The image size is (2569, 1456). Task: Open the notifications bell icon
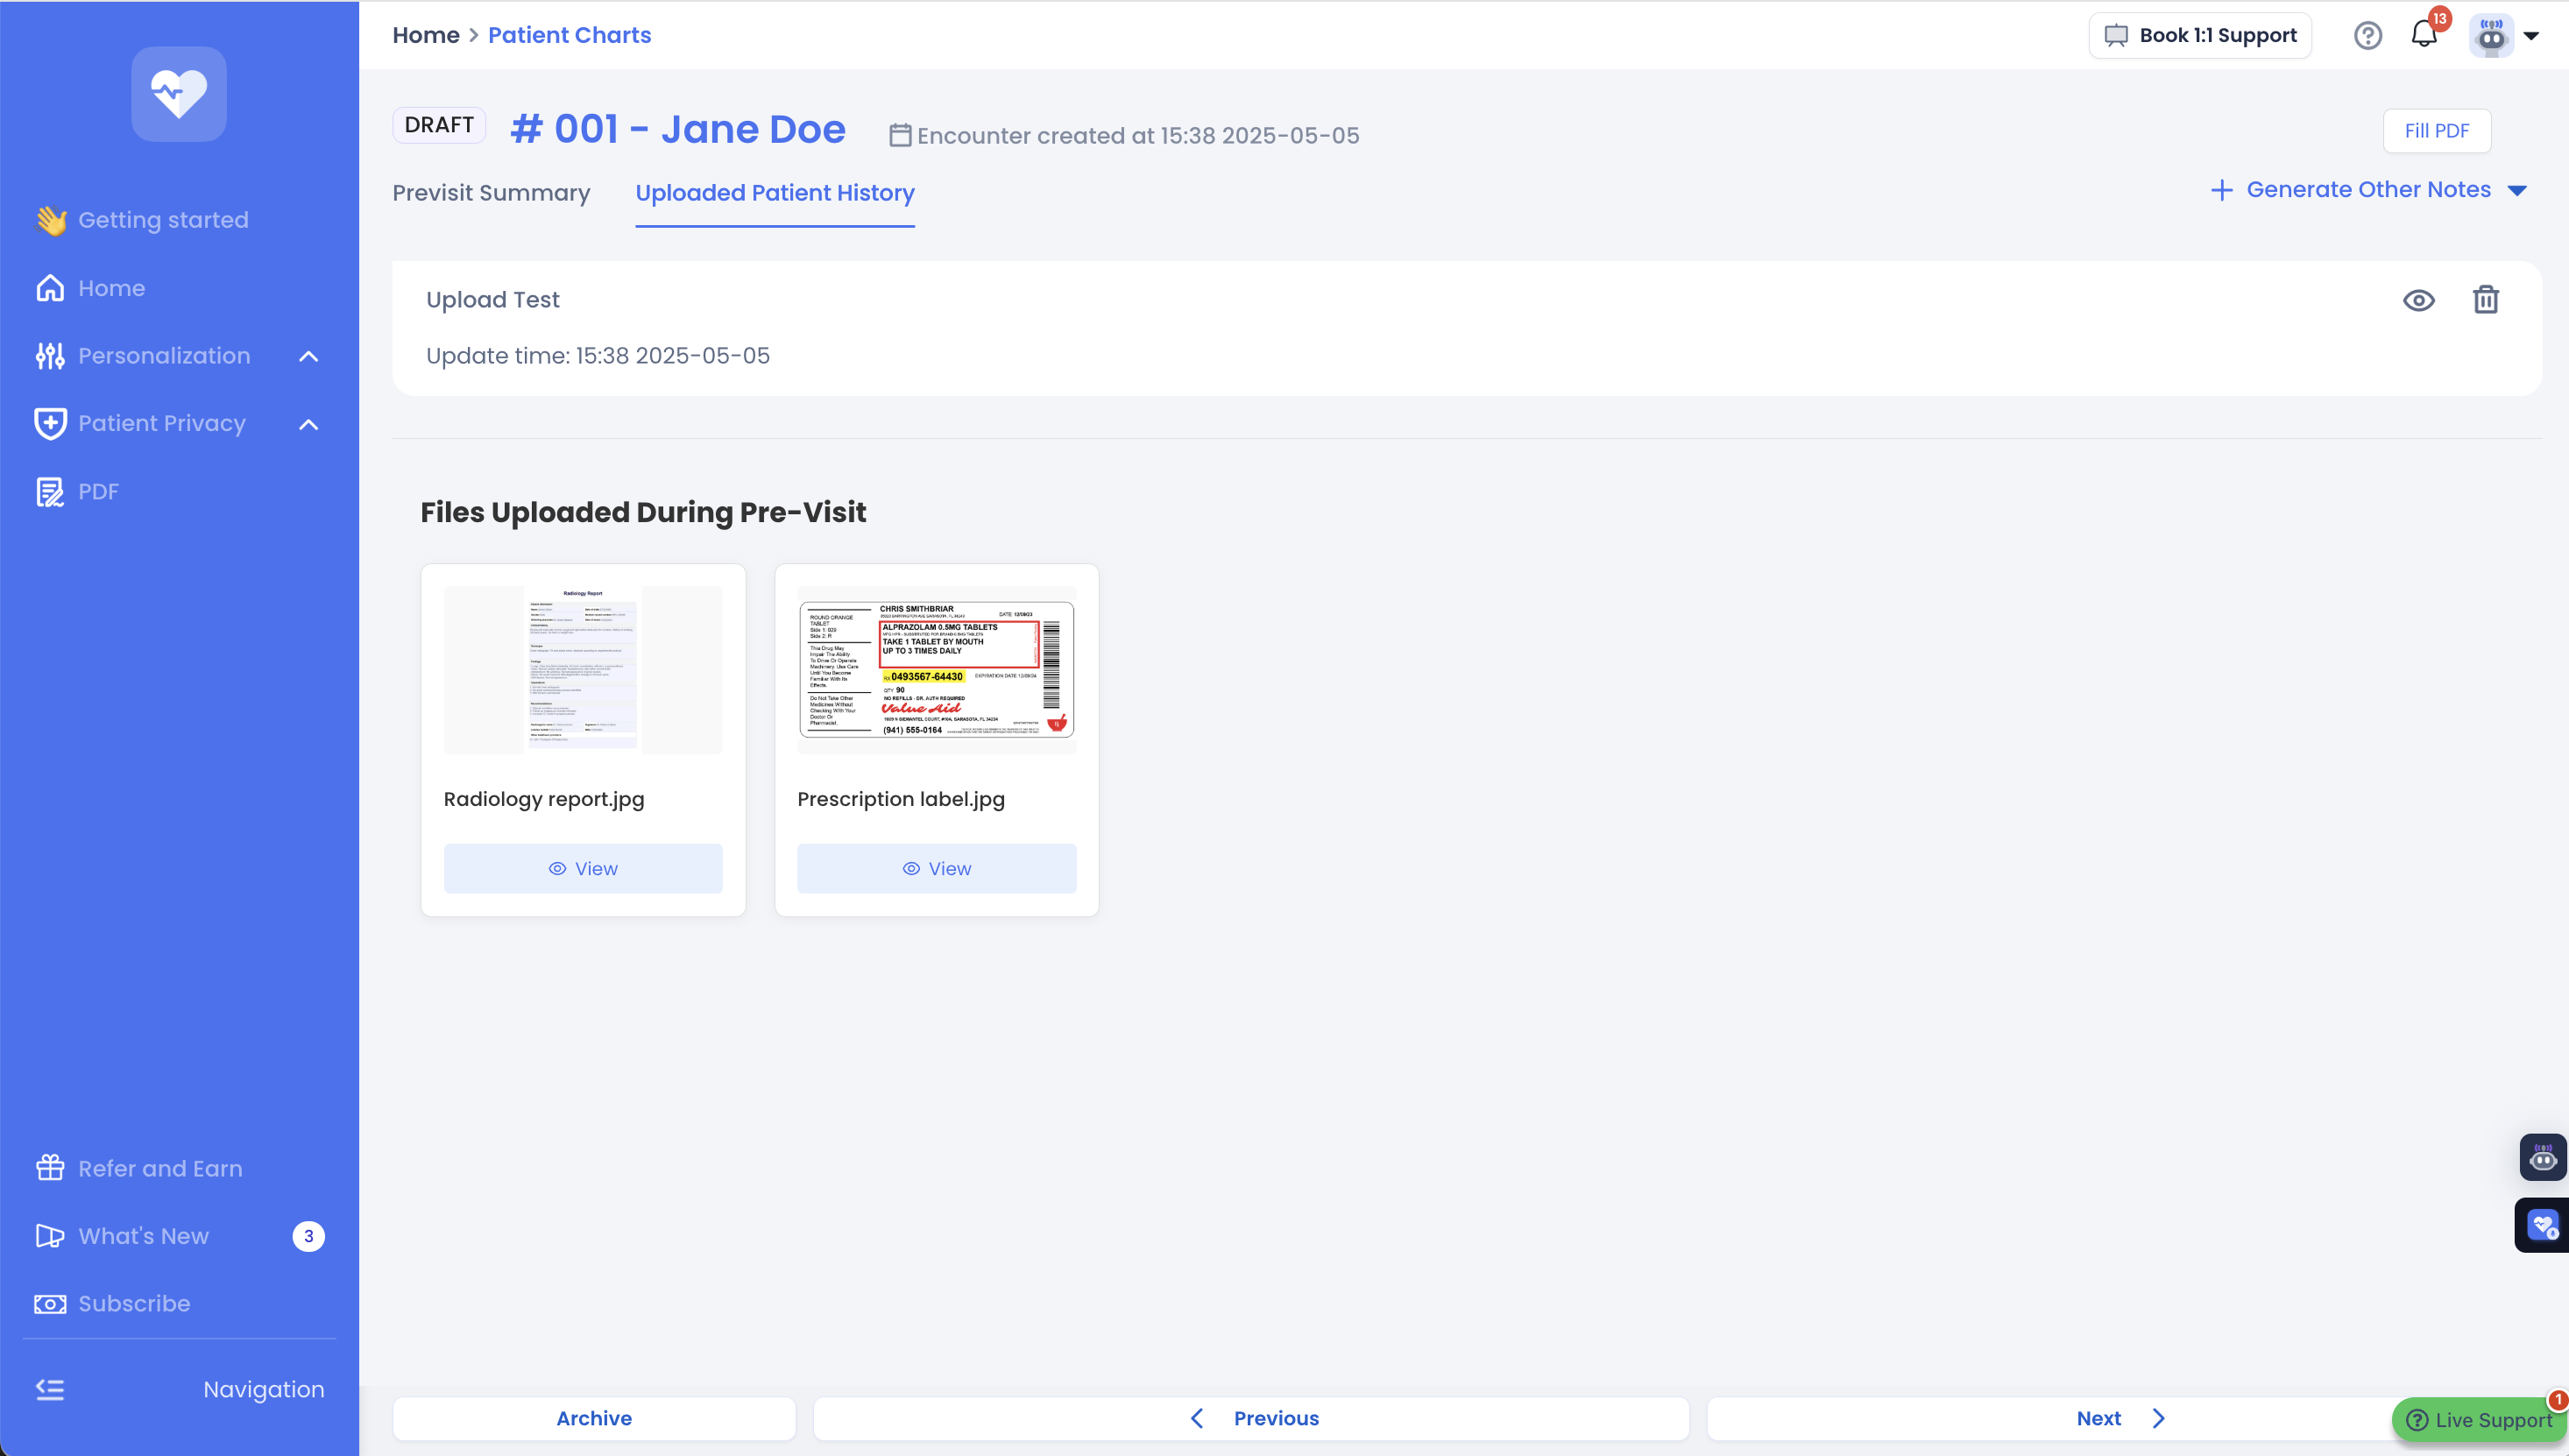point(2423,35)
